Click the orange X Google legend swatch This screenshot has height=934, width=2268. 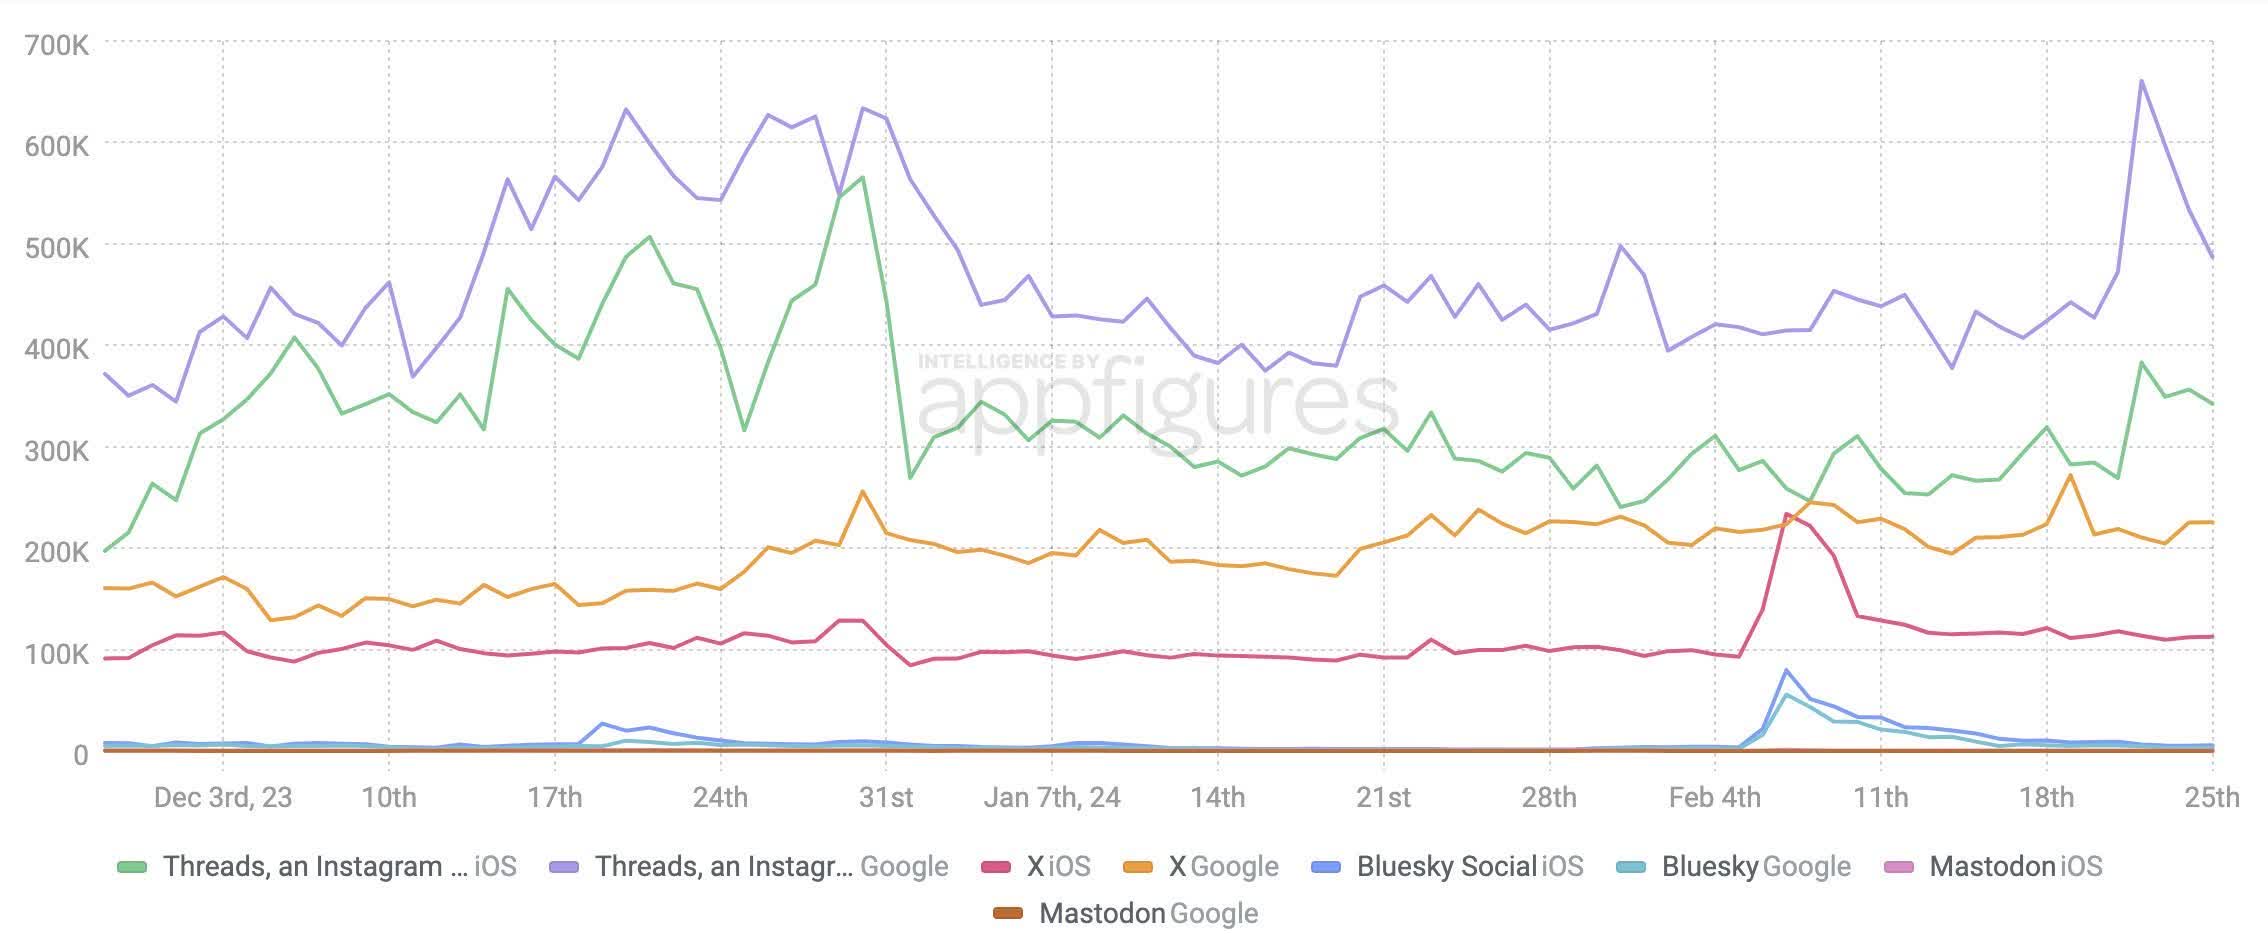[x=1138, y=867]
